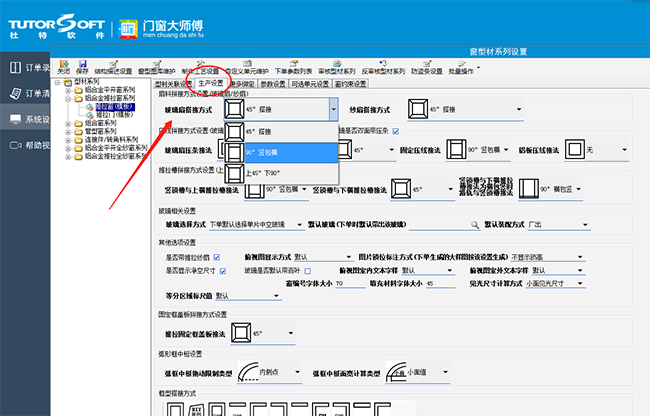Click the 系统设 monitor icon in sidebar
The width and height of the screenshot is (650, 416).
(x=15, y=119)
